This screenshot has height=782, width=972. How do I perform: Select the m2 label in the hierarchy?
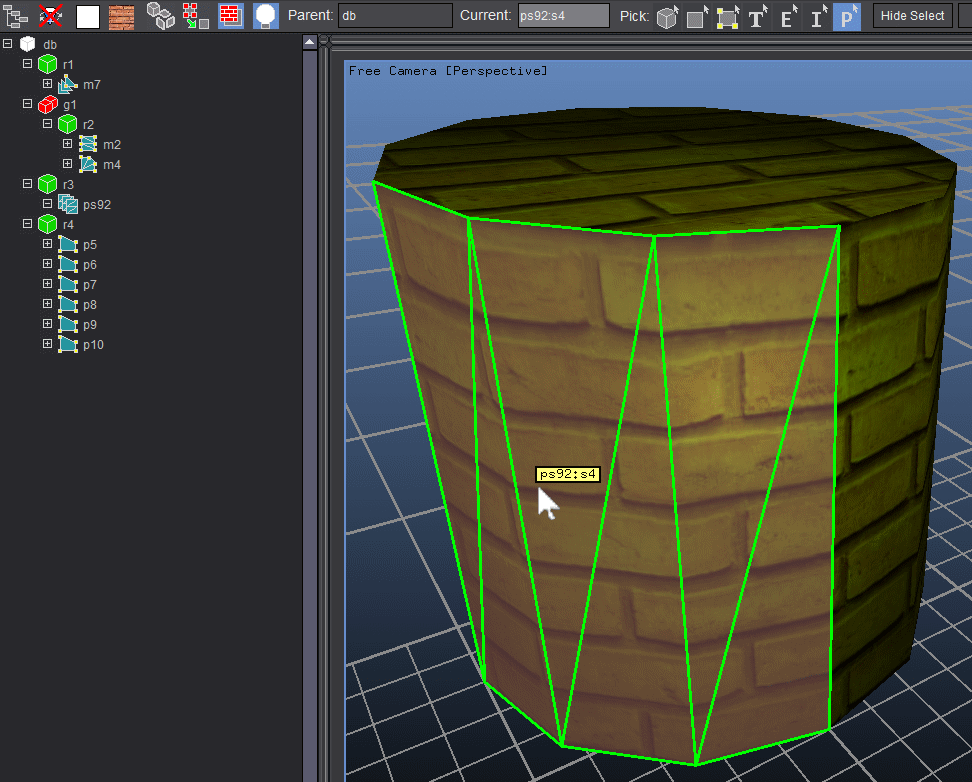(112, 144)
